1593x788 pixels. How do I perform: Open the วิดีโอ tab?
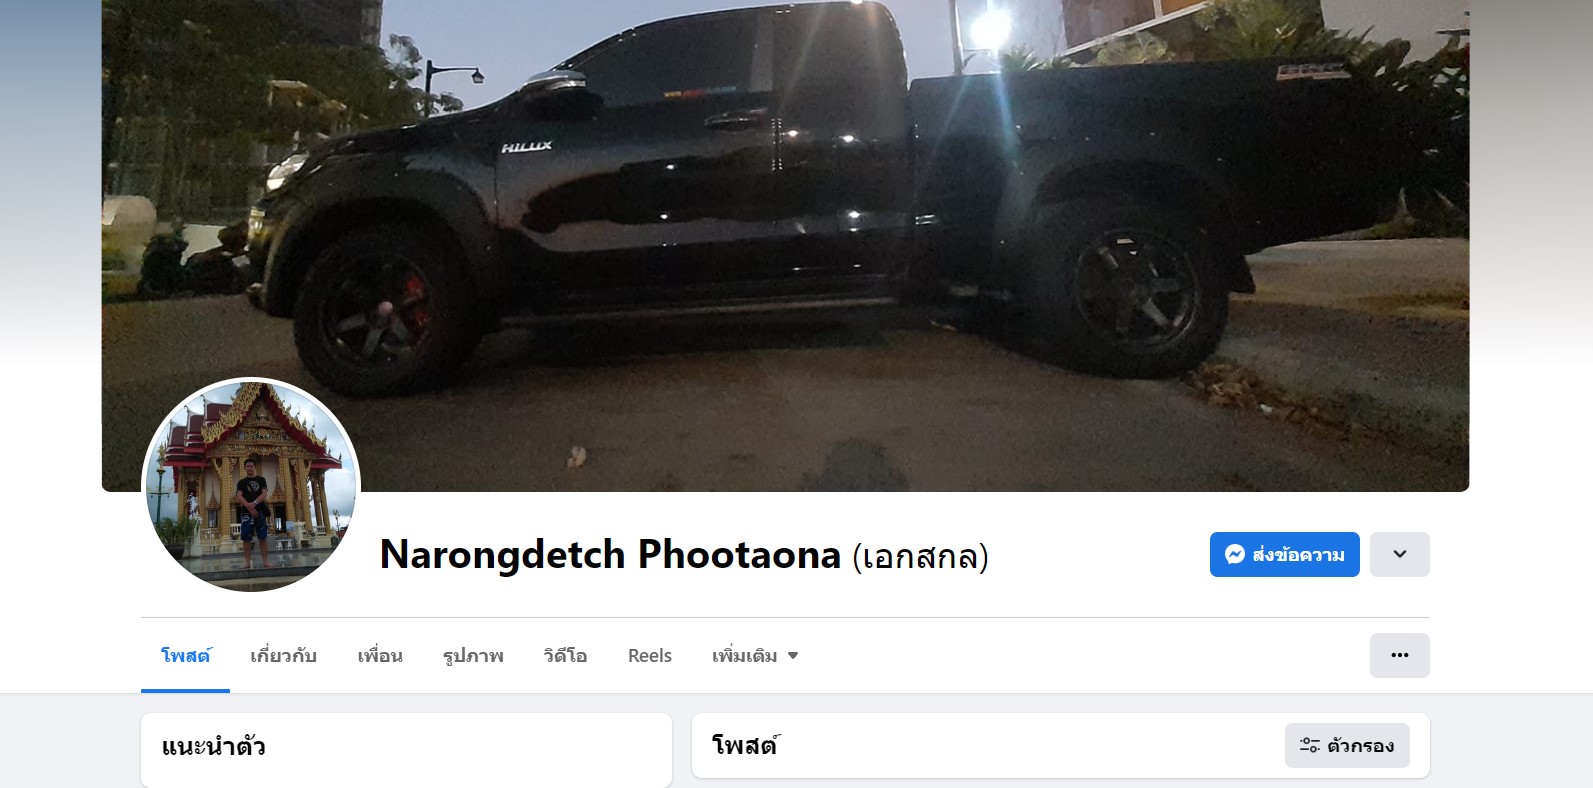tap(565, 656)
